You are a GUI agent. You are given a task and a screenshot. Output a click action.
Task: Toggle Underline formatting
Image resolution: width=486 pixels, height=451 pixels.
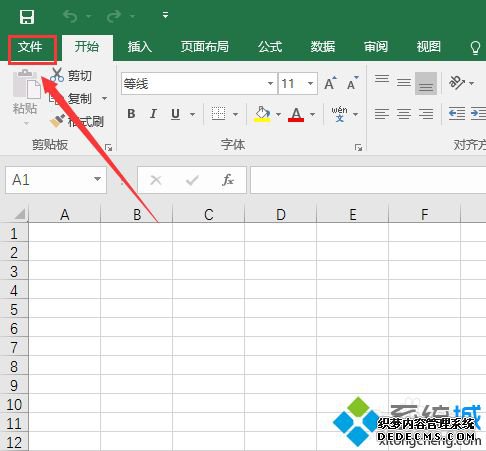pyautogui.click(x=175, y=114)
